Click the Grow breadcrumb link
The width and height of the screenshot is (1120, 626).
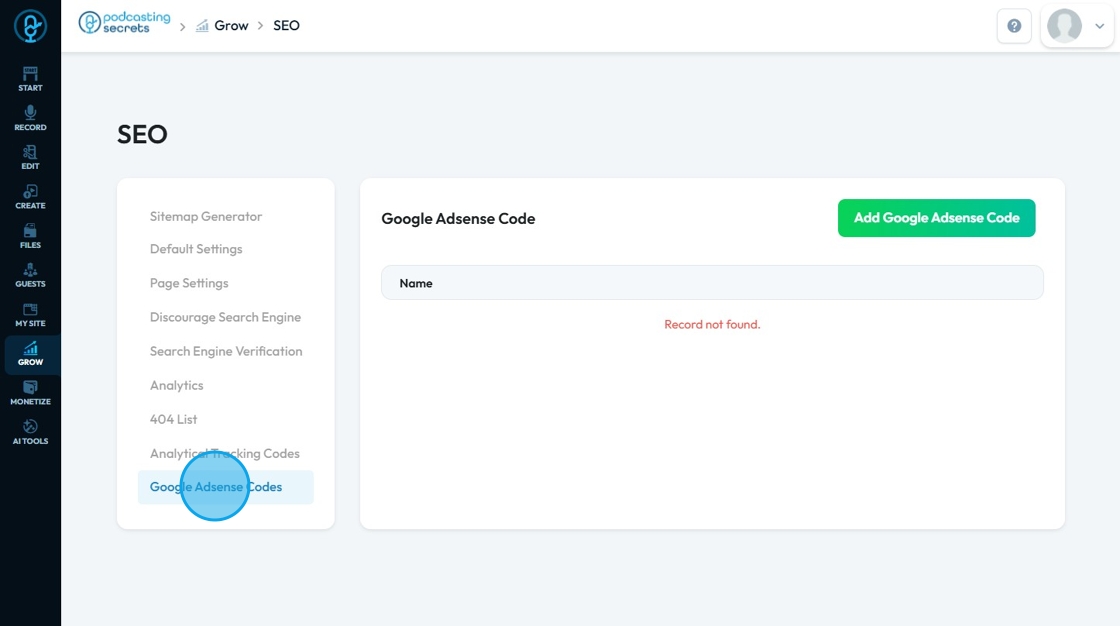(x=230, y=25)
